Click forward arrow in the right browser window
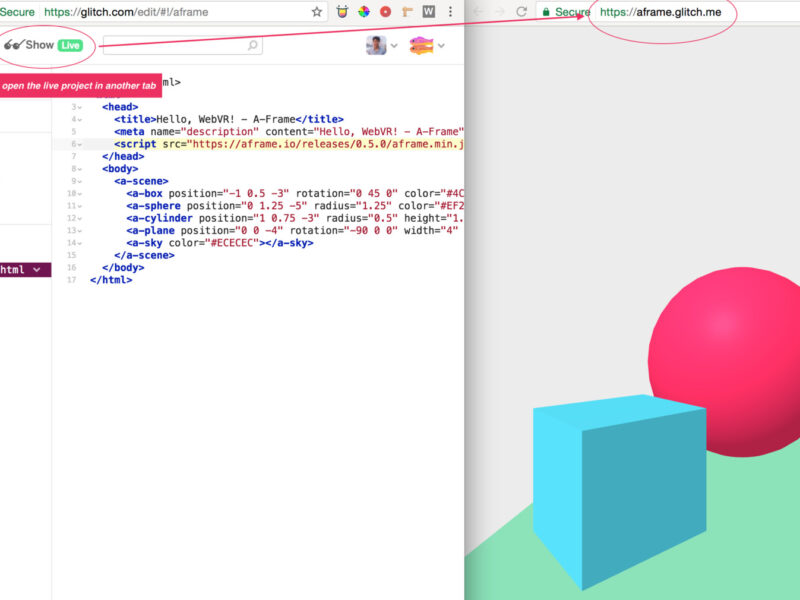The width and height of the screenshot is (800, 600). 500,11
